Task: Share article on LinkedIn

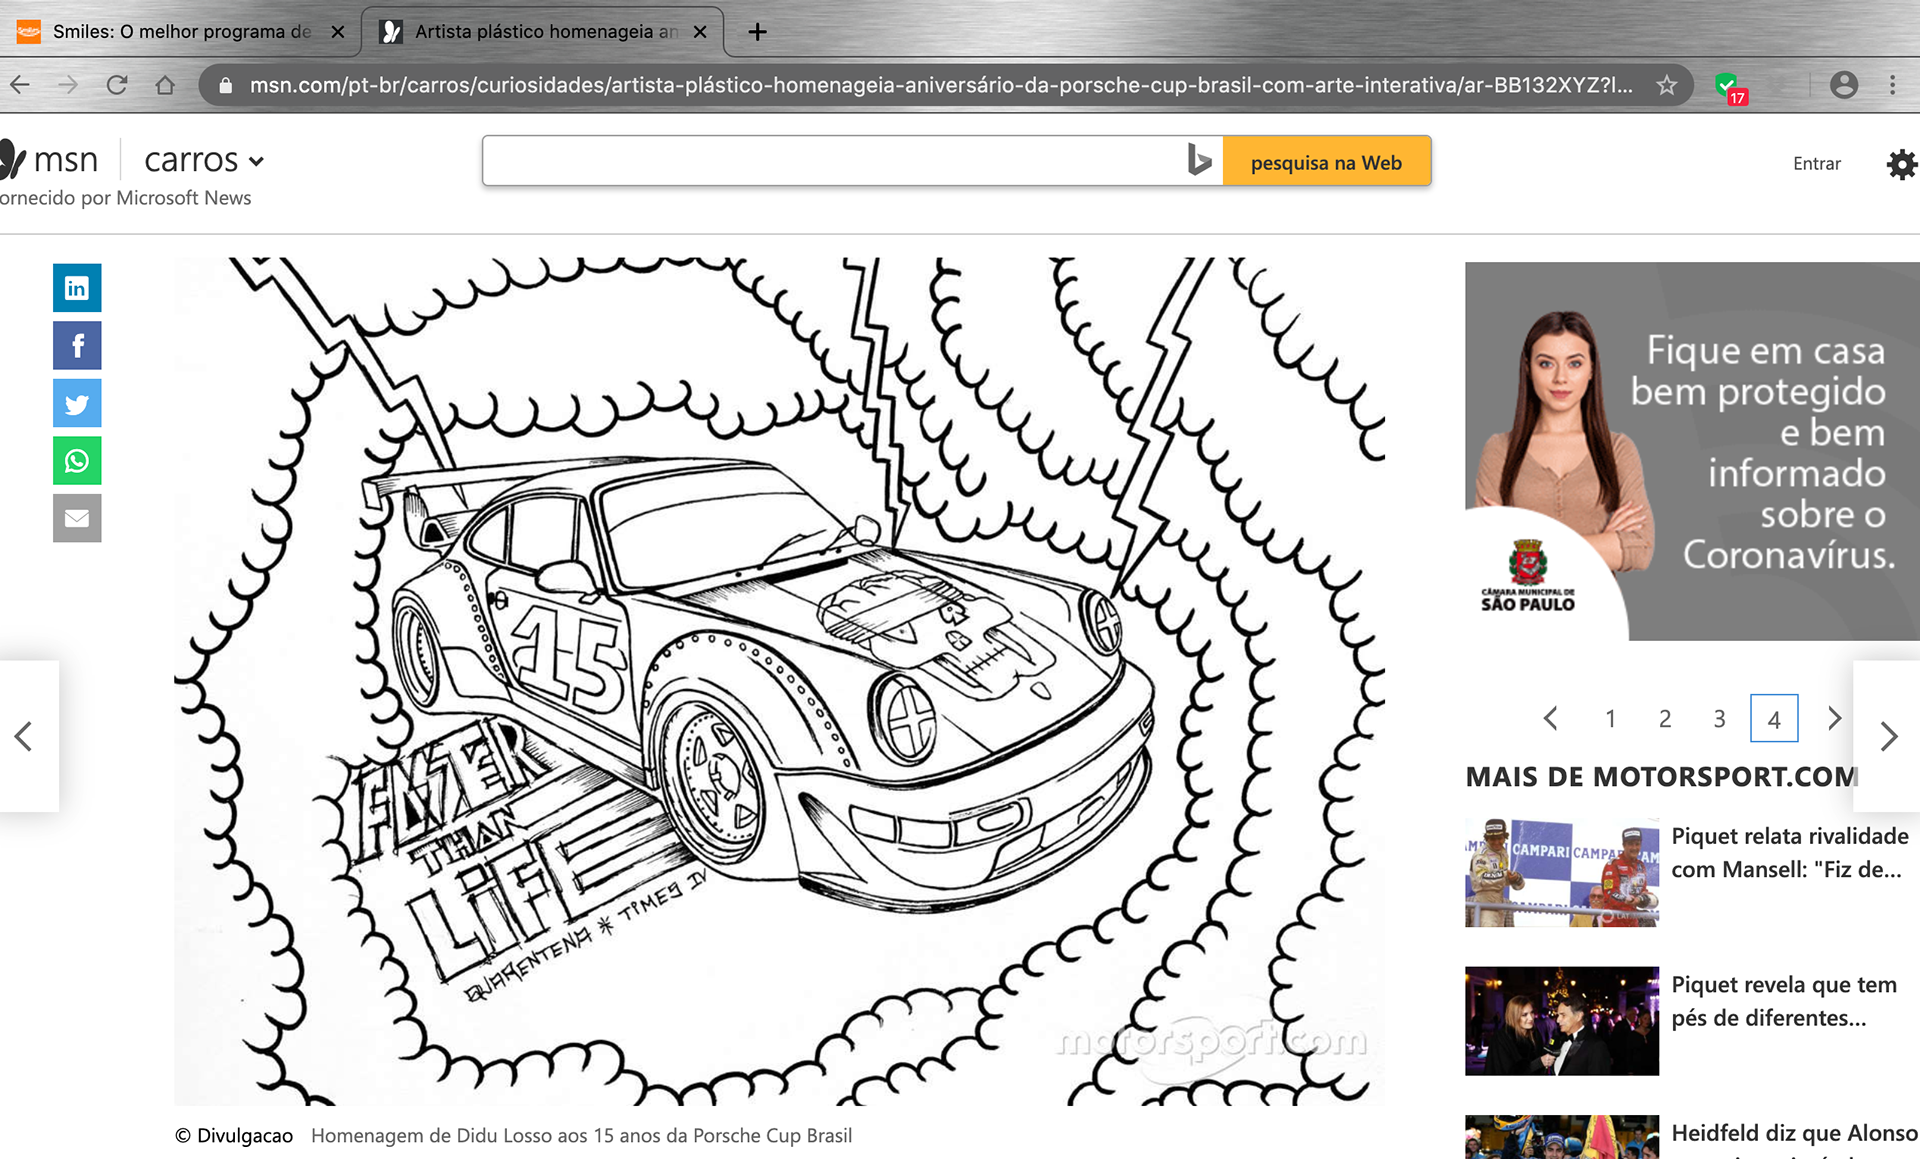Action: [x=77, y=288]
